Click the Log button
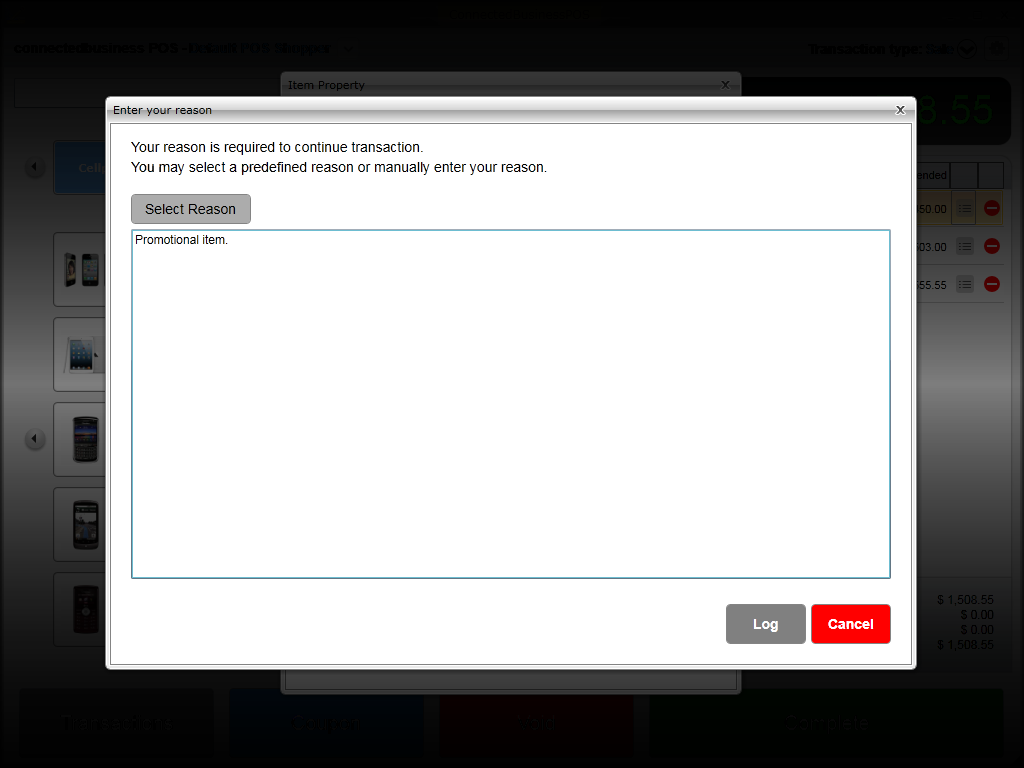The height and width of the screenshot is (768, 1024). (x=765, y=624)
